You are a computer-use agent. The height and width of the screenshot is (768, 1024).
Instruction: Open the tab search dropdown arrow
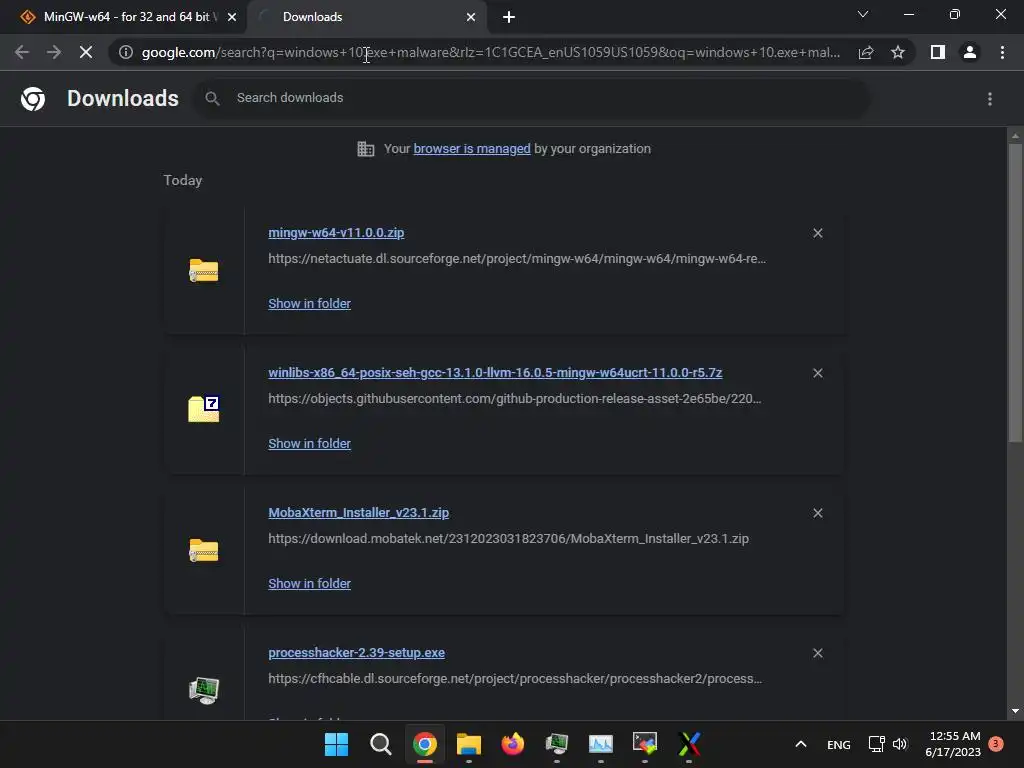[x=863, y=14]
